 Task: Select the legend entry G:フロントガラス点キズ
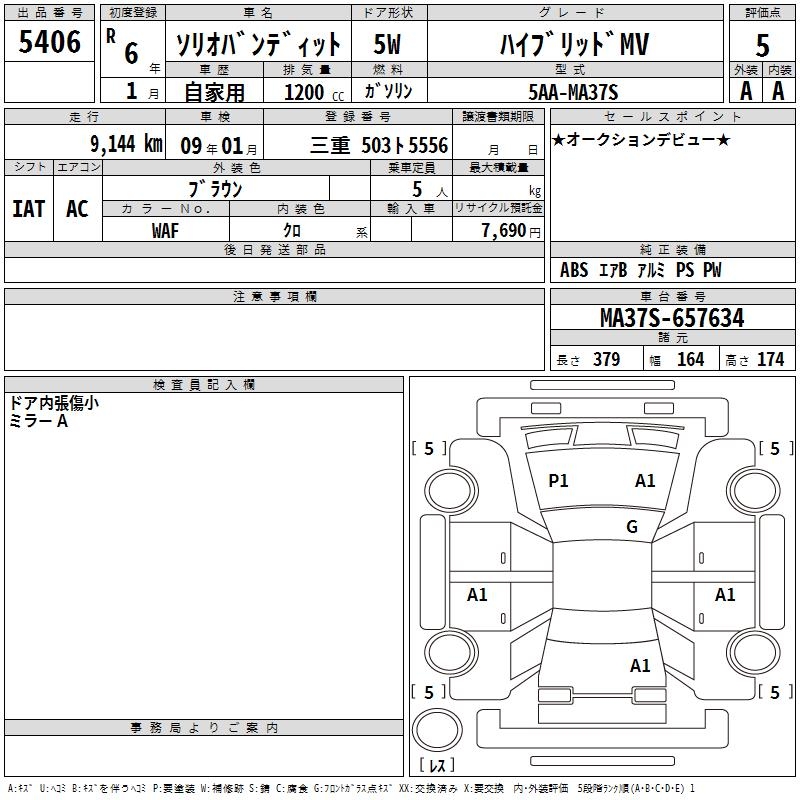[353, 789]
